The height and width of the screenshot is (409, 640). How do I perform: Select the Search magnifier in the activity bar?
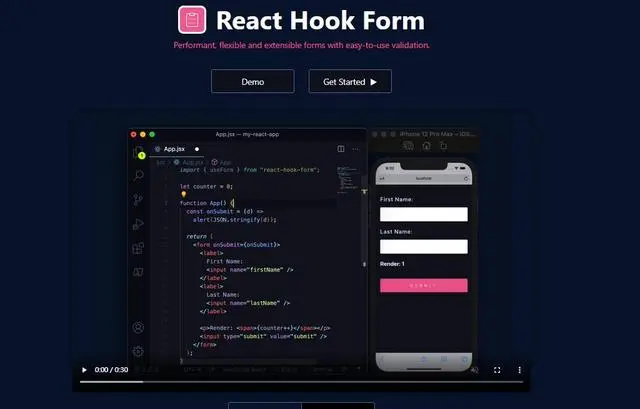click(x=138, y=175)
